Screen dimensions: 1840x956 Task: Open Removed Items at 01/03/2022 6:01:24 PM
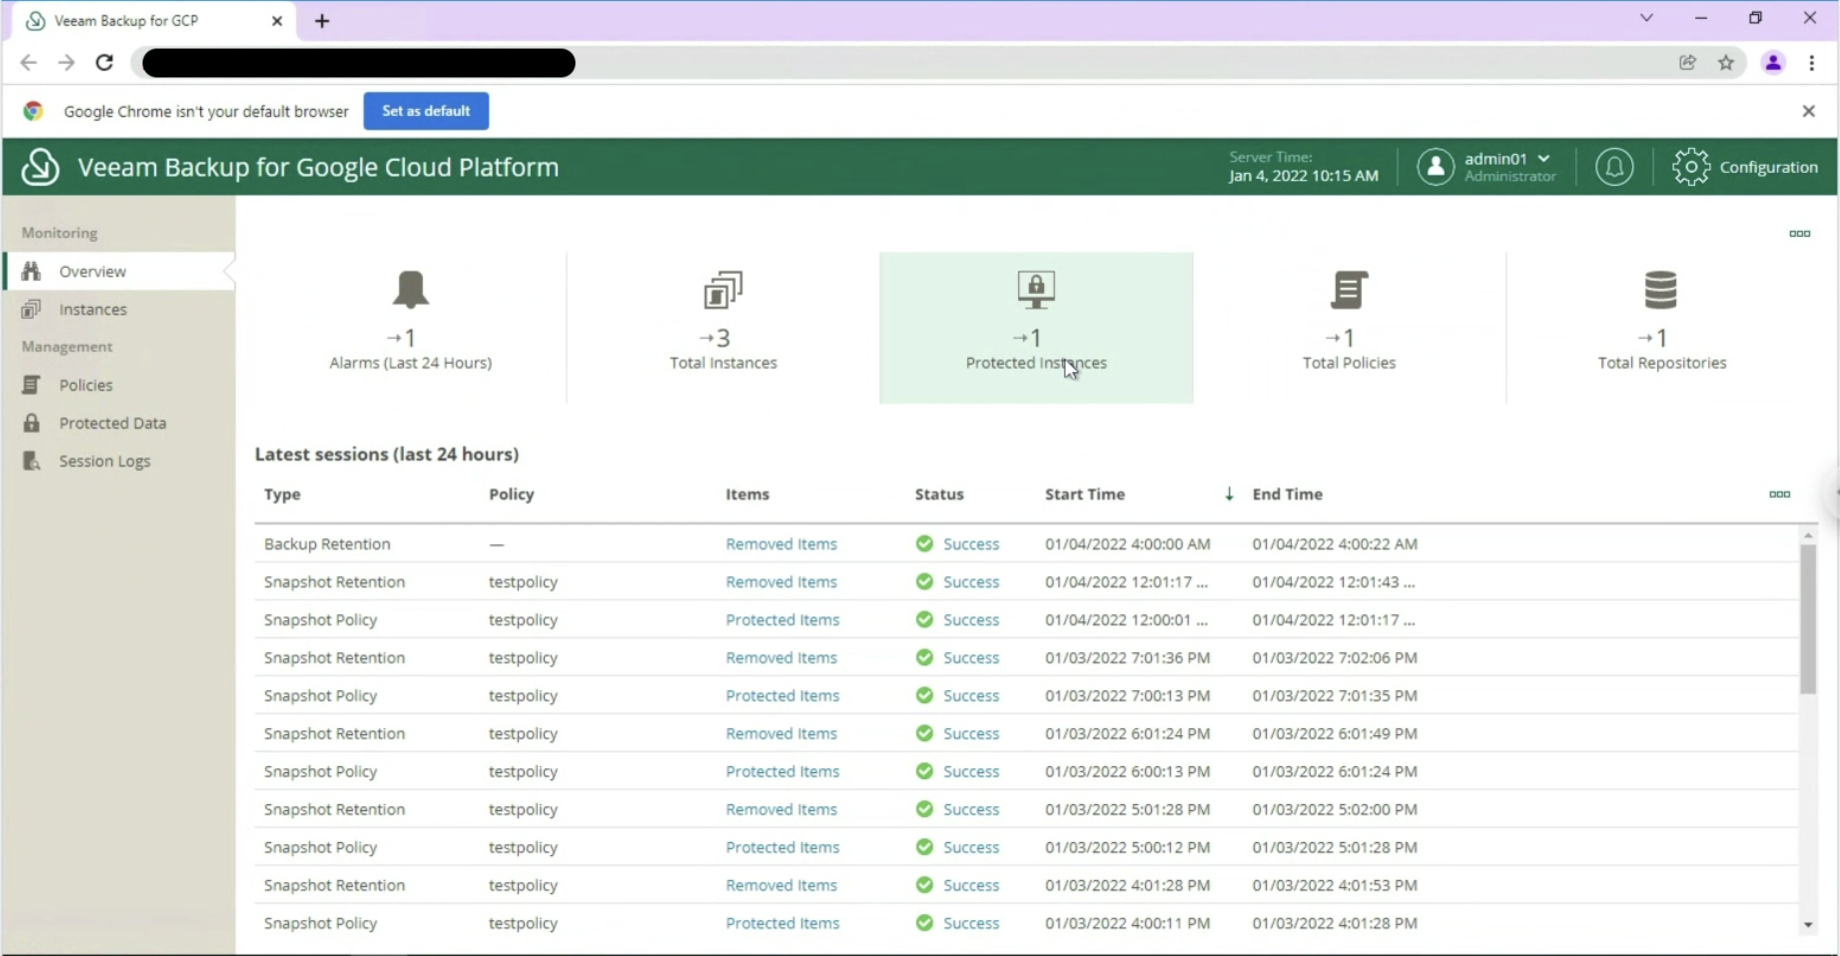coord(781,734)
